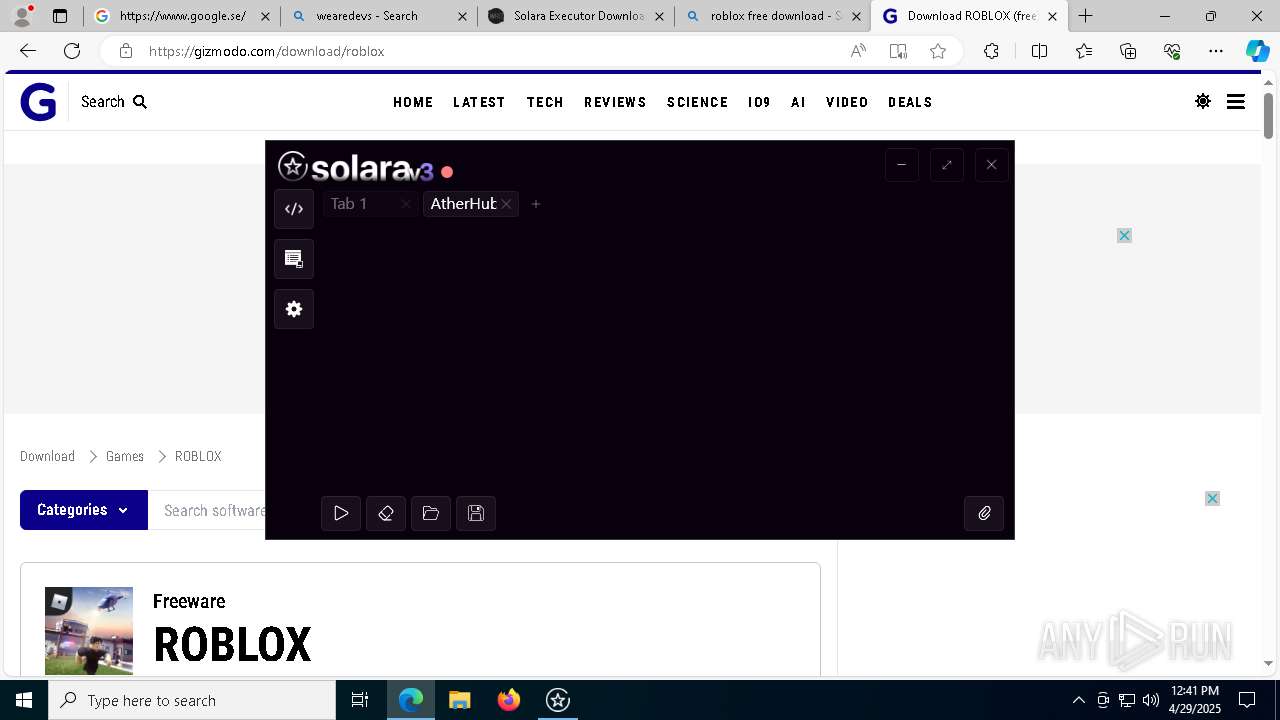Add page to favorites star icon
Screen dimensions: 1280x720
click(x=938, y=51)
